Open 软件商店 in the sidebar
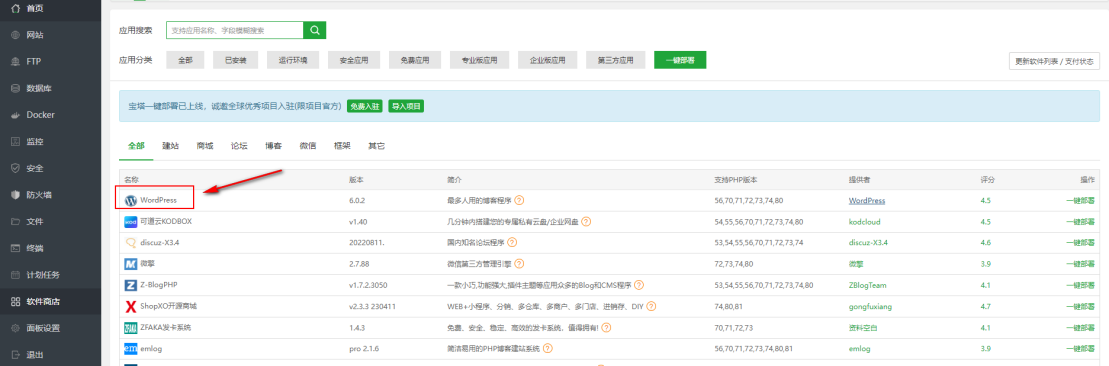Viewport: 1109px width, 366px height. (50, 302)
